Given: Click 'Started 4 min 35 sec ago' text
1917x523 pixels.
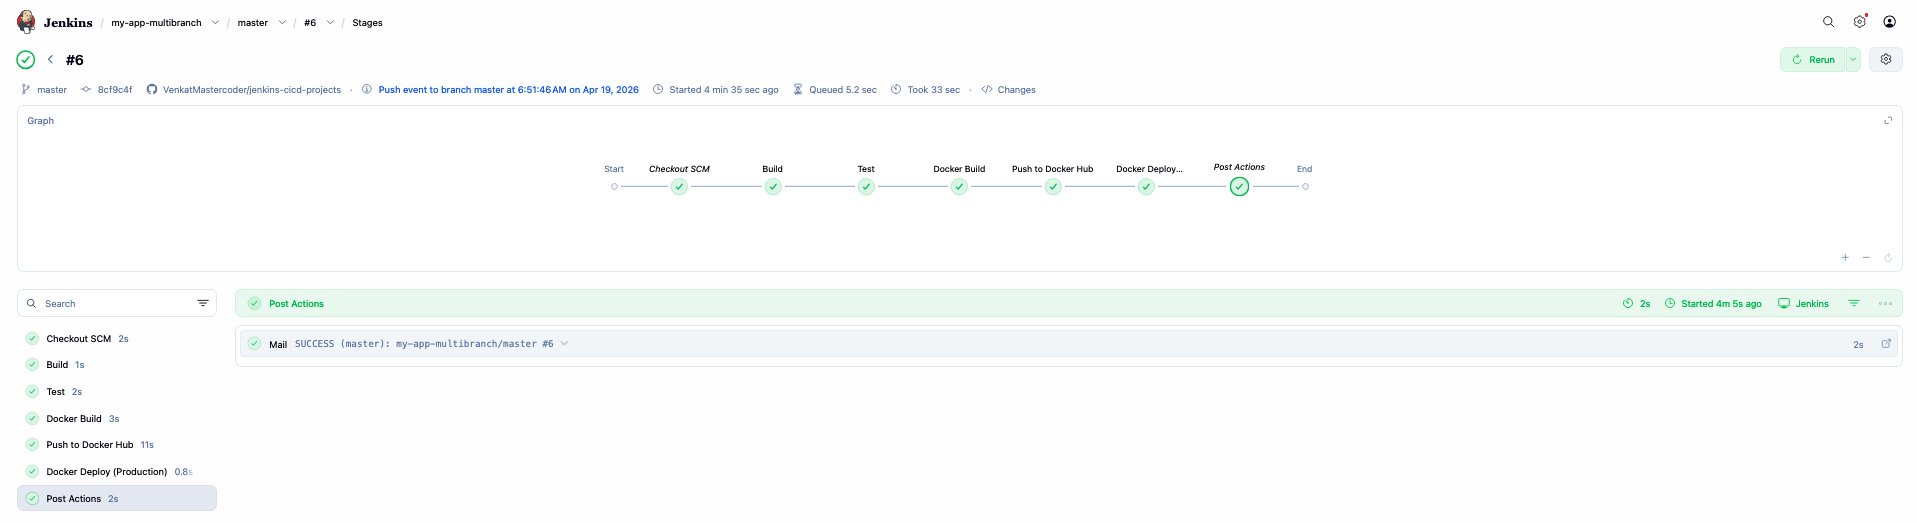Looking at the screenshot, I should (x=724, y=90).
